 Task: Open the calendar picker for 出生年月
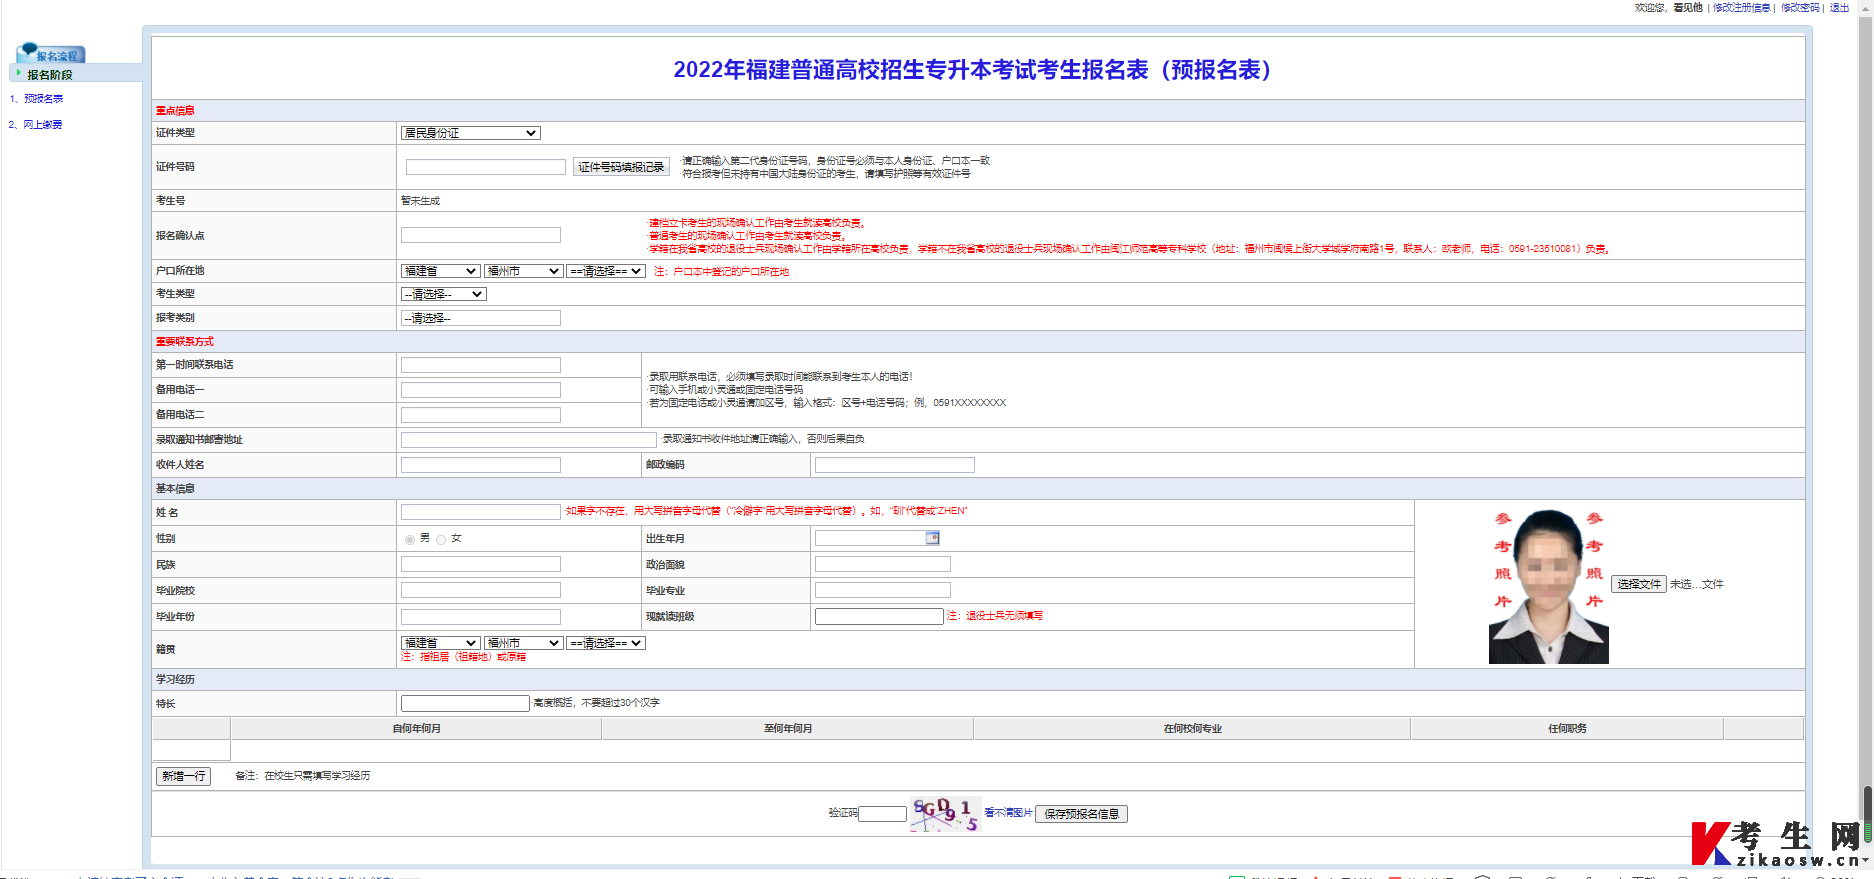[932, 538]
